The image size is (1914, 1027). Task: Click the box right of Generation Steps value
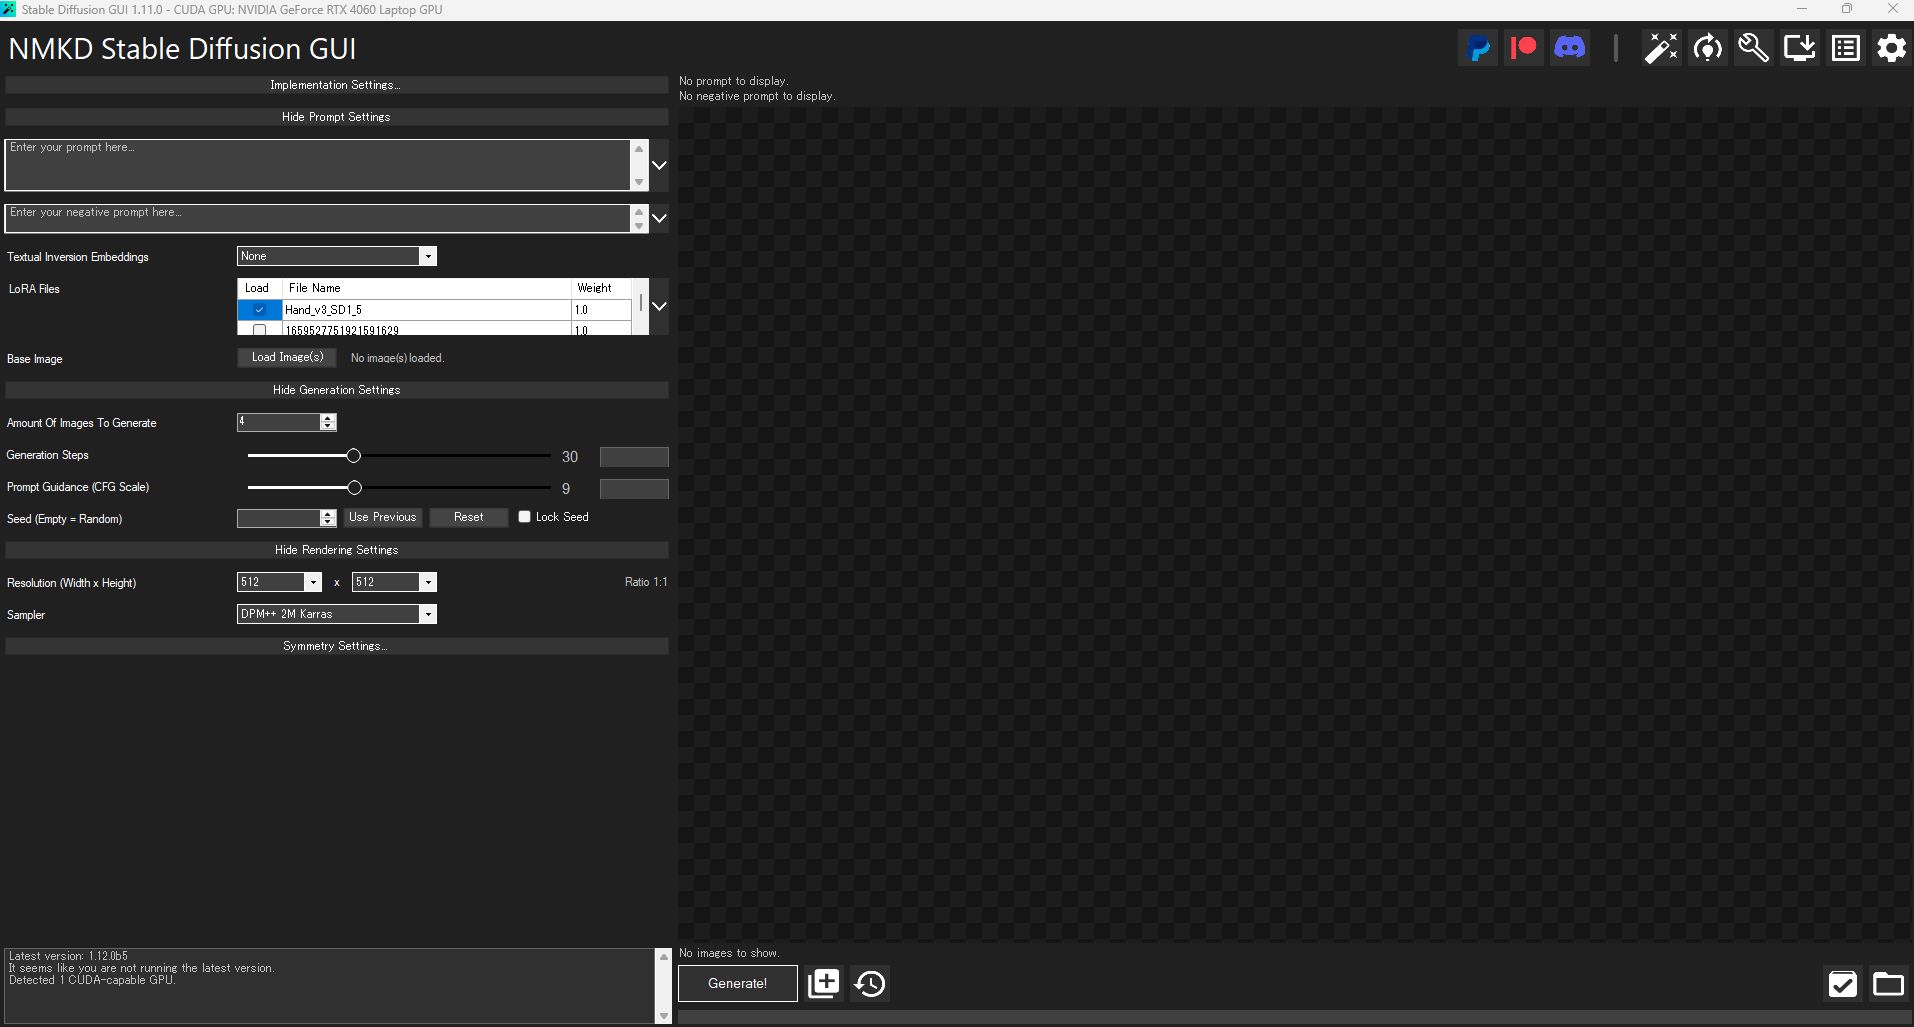(x=634, y=457)
